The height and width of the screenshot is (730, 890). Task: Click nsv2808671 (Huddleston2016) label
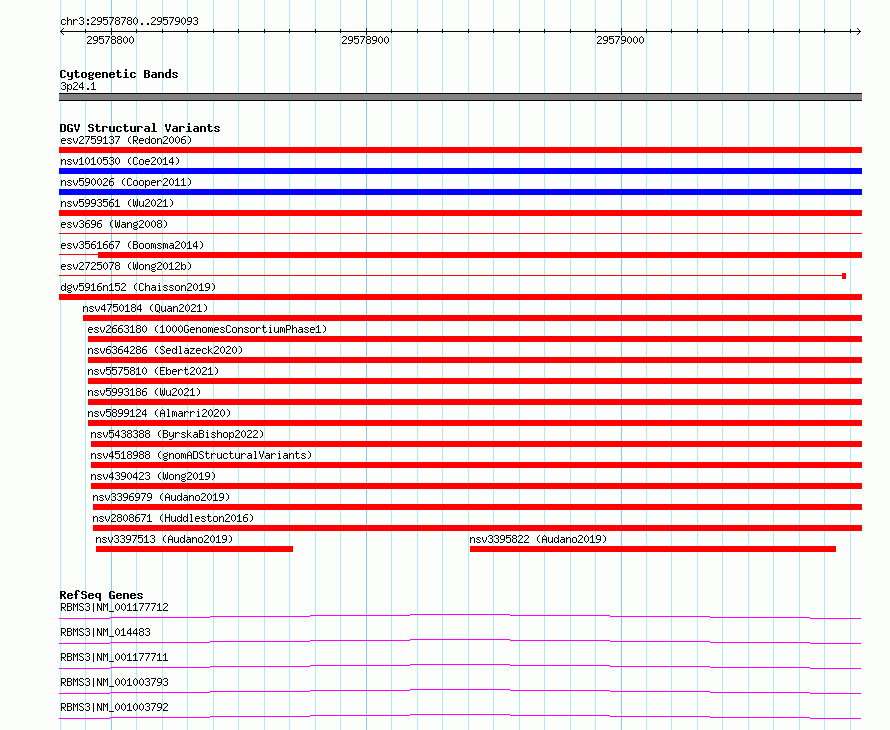pyautogui.click(x=173, y=518)
